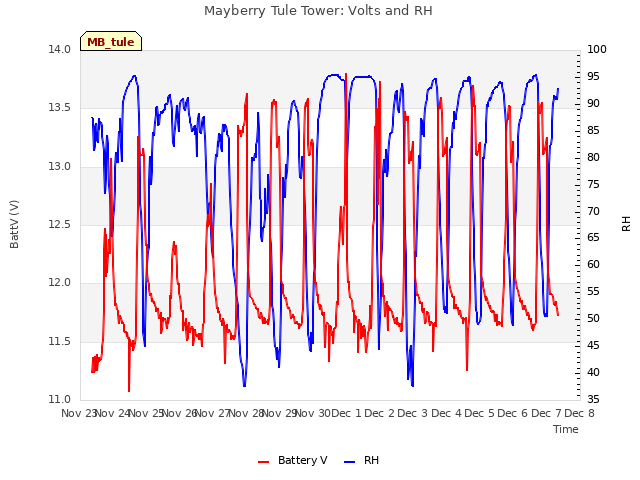The width and height of the screenshot is (640, 480).
Task: Click the RH right axis label
Action: click(x=626, y=224)
